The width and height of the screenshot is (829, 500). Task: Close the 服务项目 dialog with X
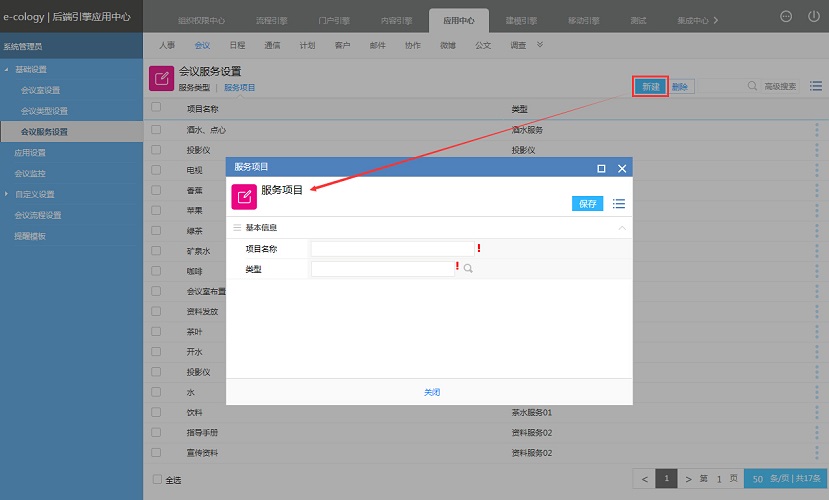(622, 168)
